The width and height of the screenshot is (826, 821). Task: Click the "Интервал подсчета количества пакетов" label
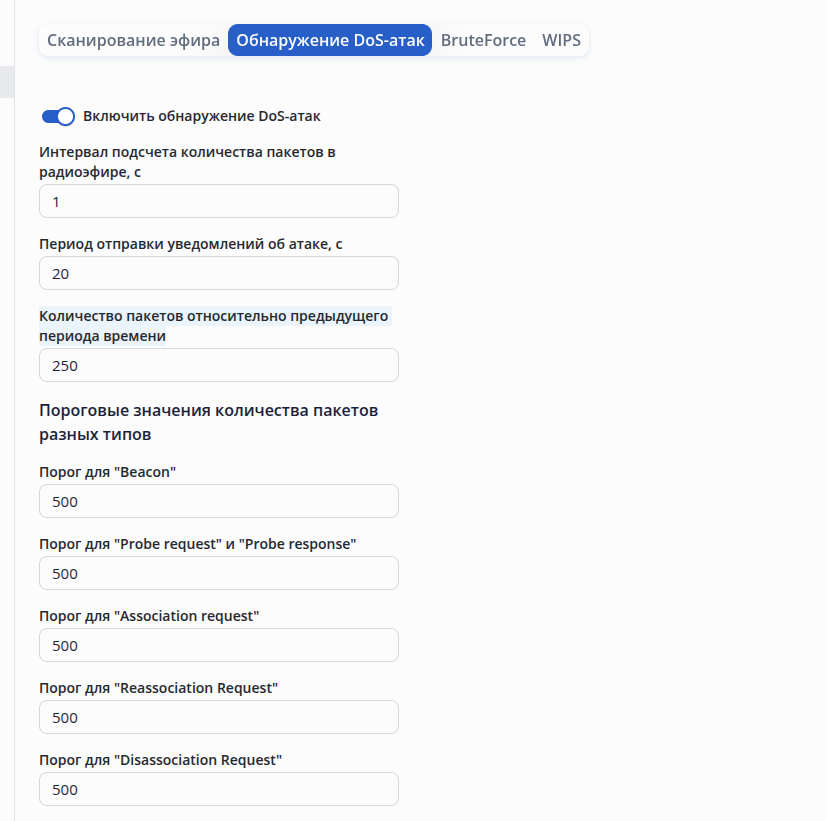(x=193, y=152)
